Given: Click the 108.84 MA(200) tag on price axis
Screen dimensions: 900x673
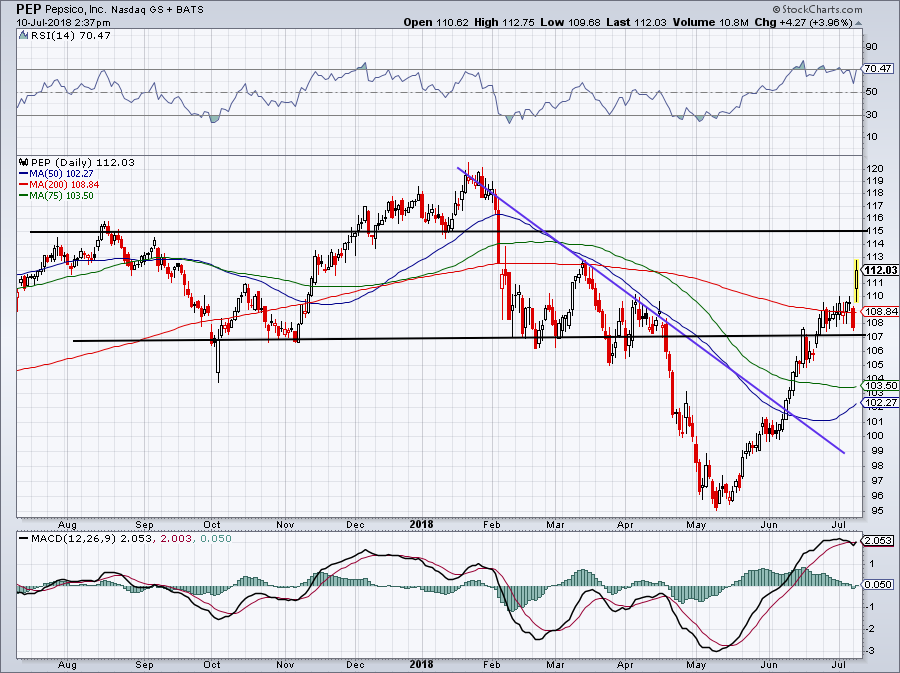Looking at the screenshot, I should point(880,312).
